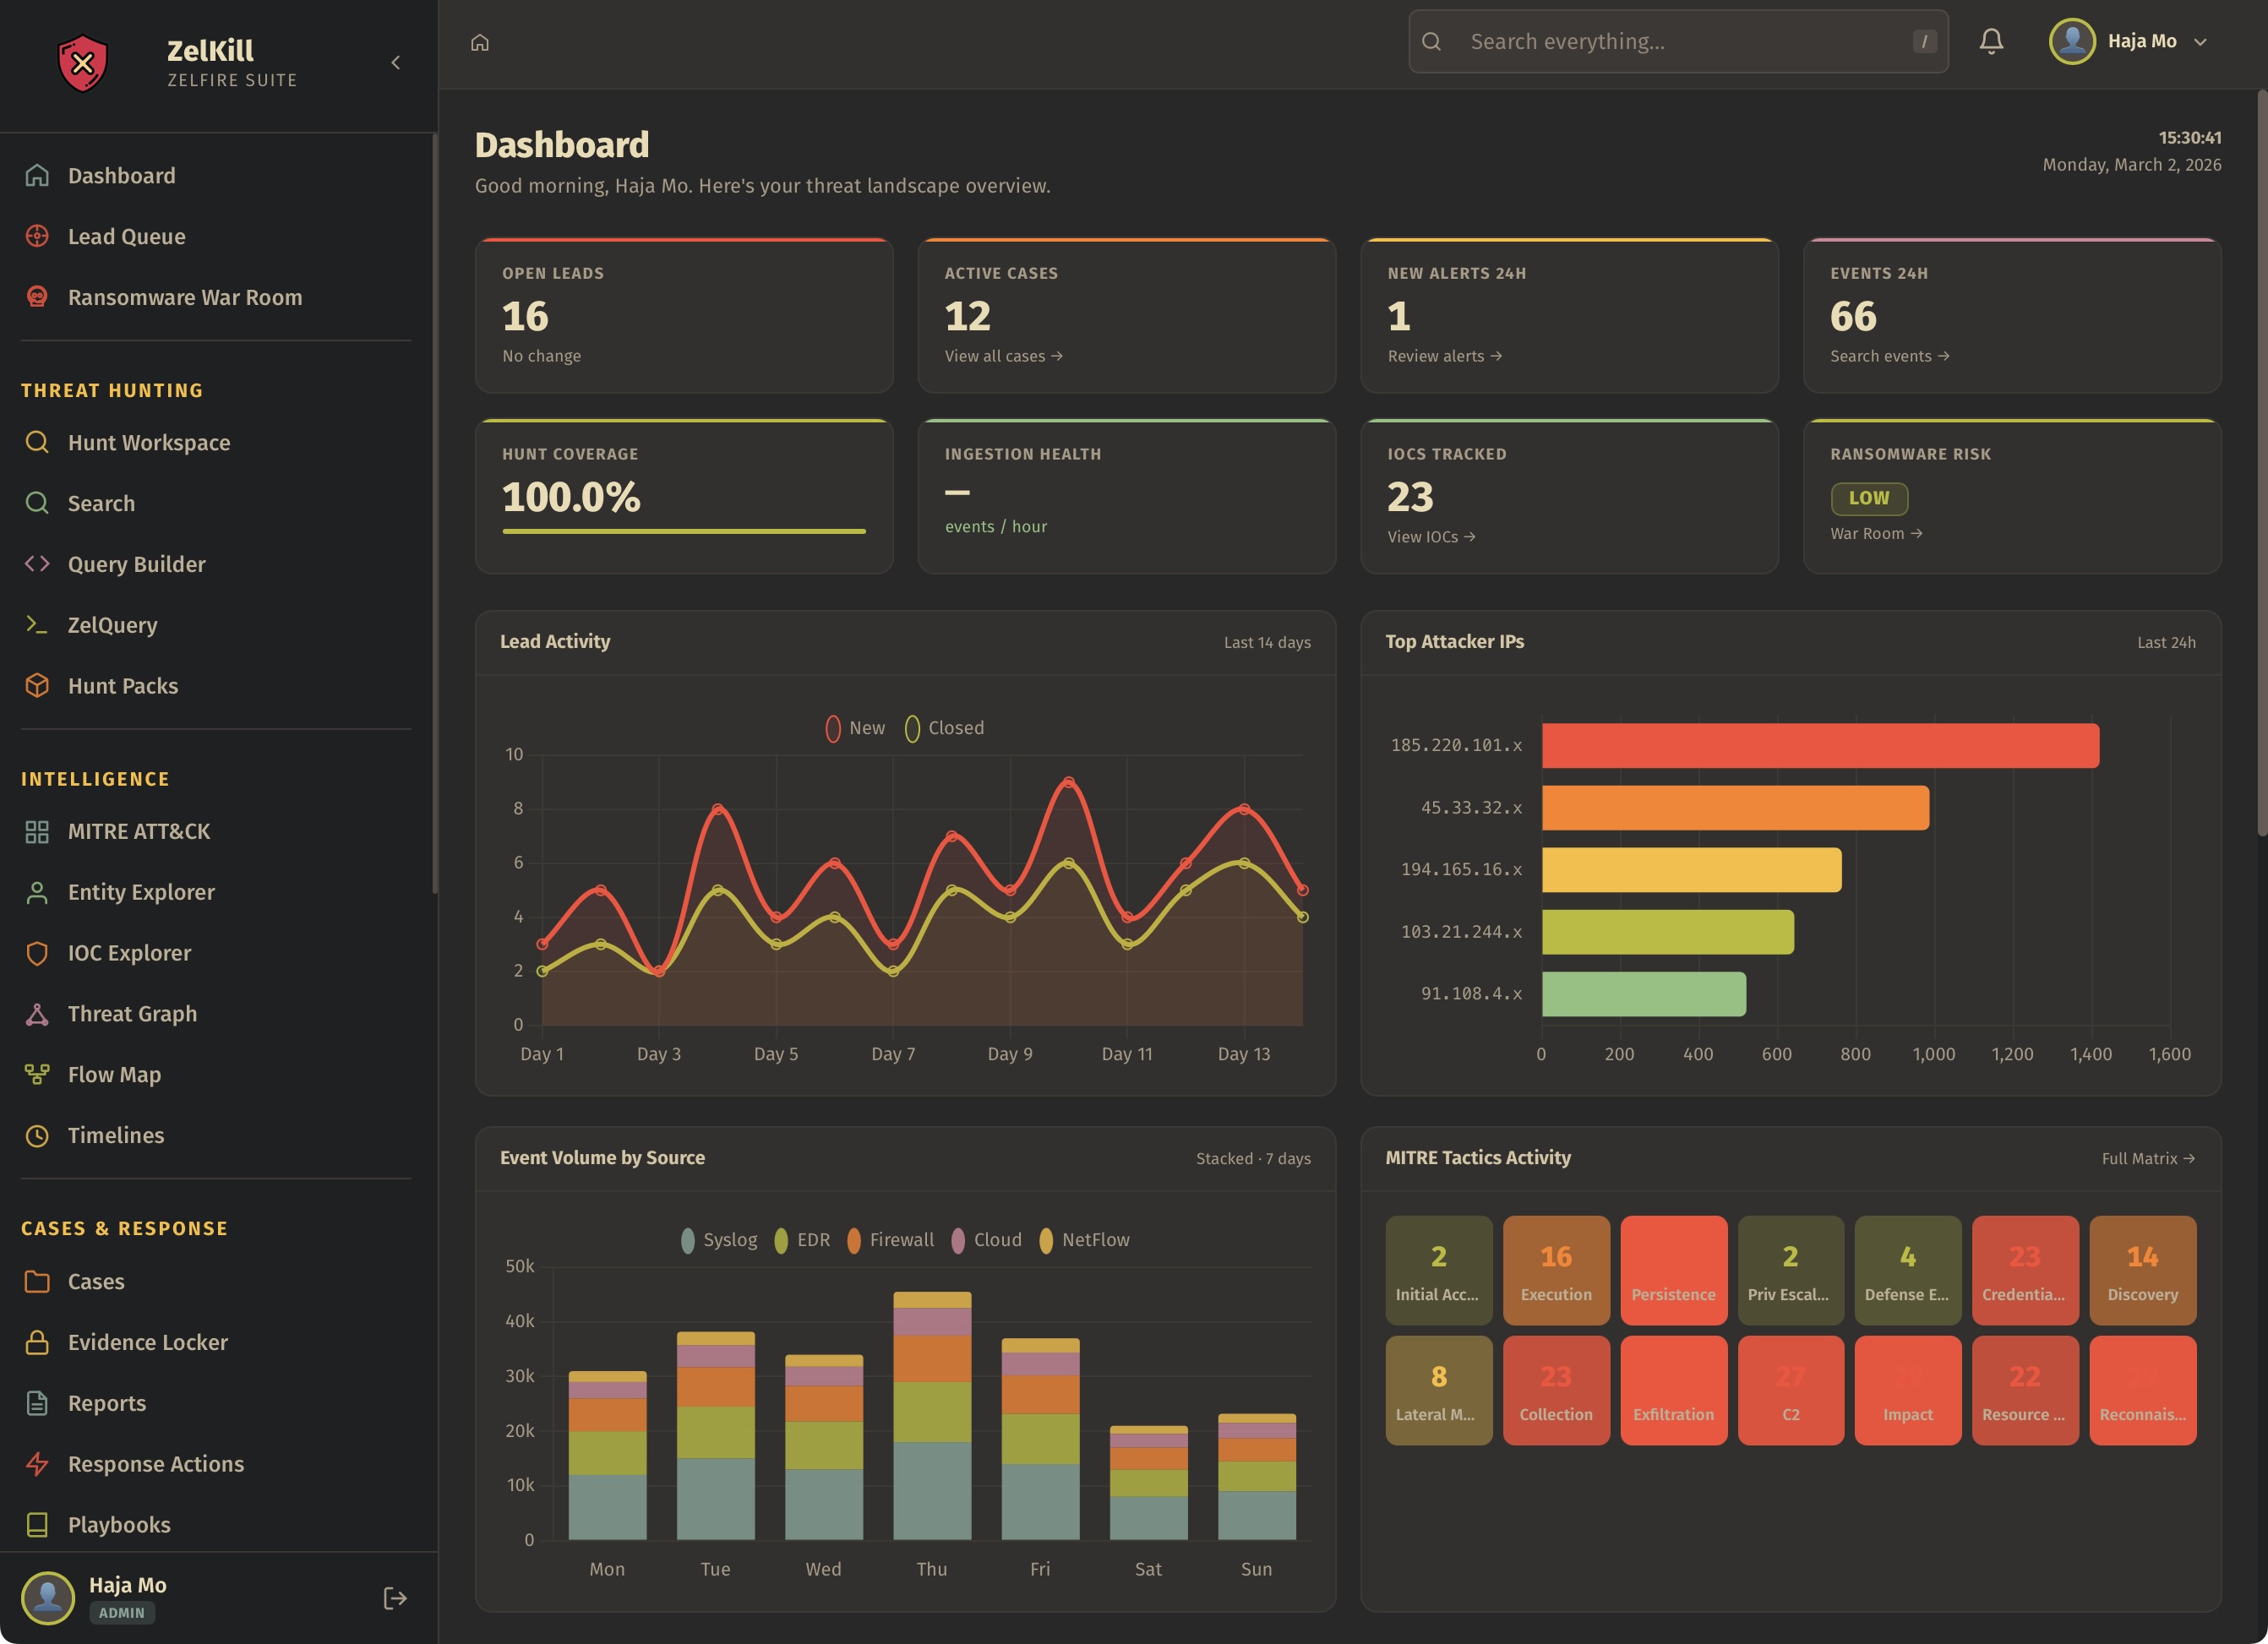The image size is (2268, 1644).
Task: Open Flow Map in the sidebar
Action: tap(113, 1075)
